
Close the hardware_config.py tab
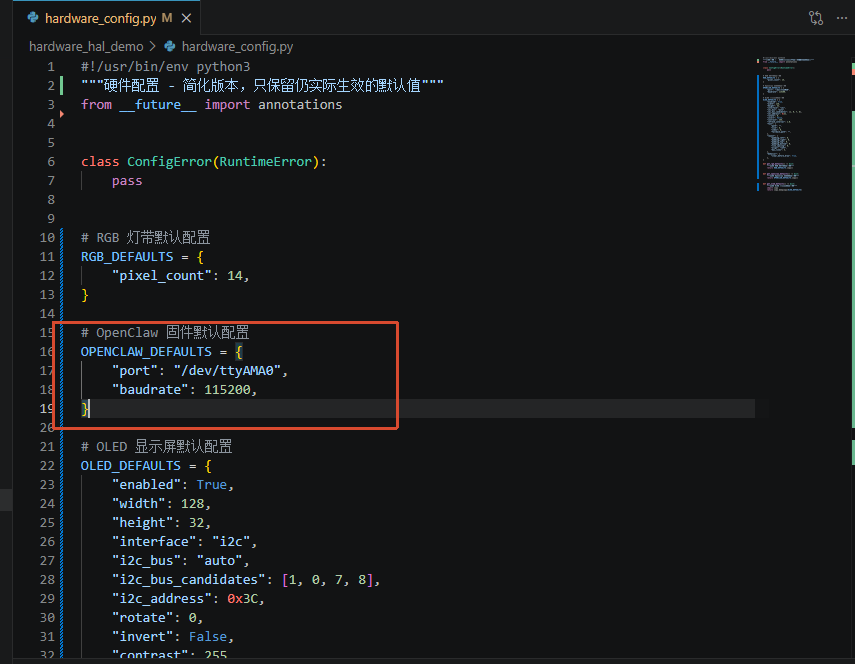pyautogui.click(x=186, y=18)
